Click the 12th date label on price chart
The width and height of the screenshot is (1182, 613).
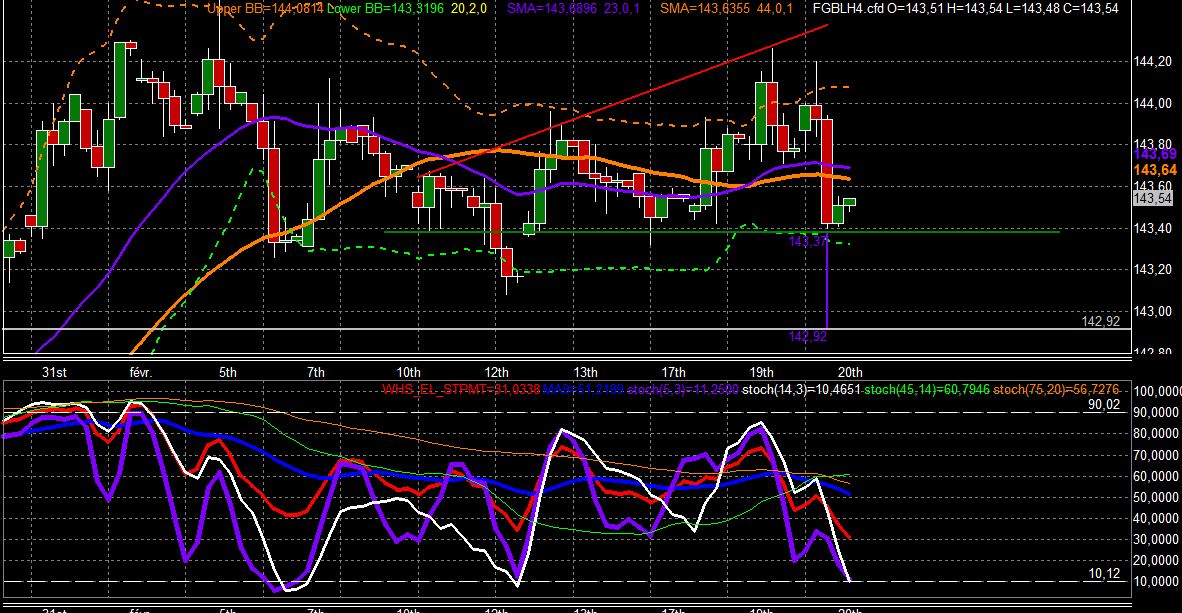pos(496,372)
